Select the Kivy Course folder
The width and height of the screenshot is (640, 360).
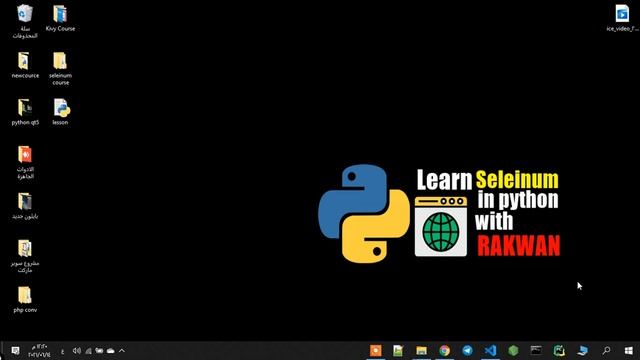tap(60, 18)
